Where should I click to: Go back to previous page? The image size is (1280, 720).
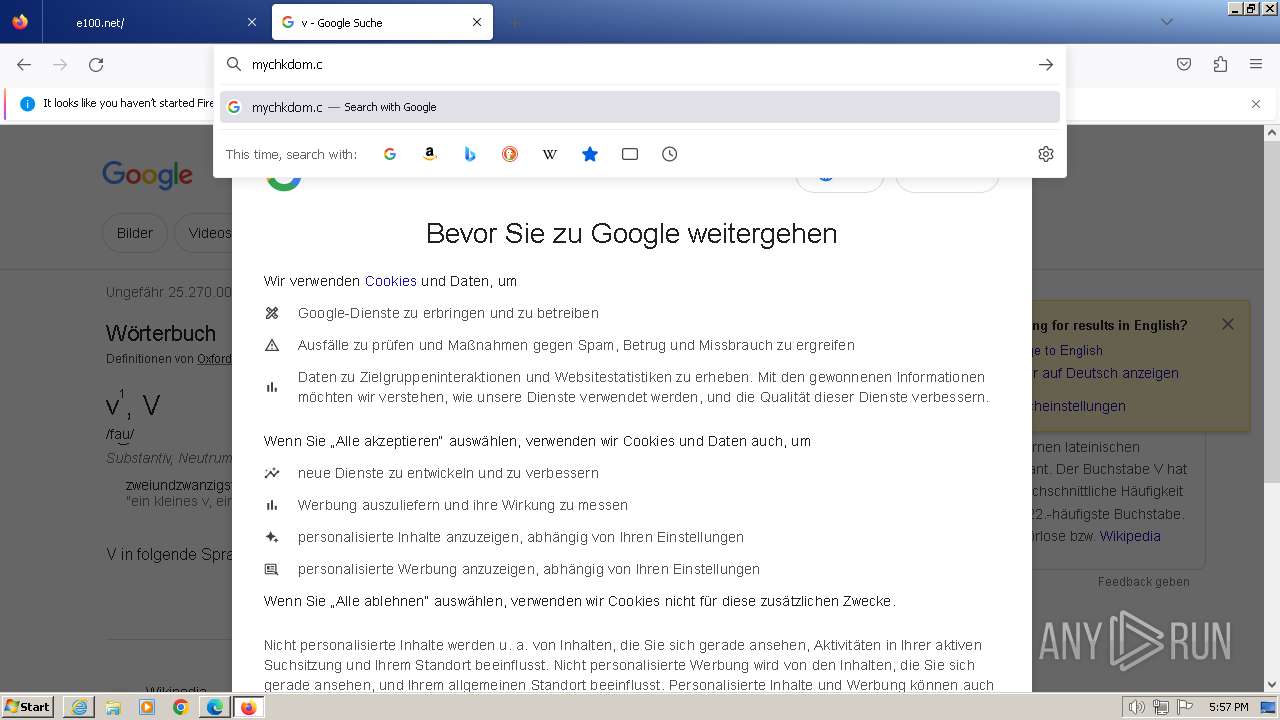tap(24, 64)
